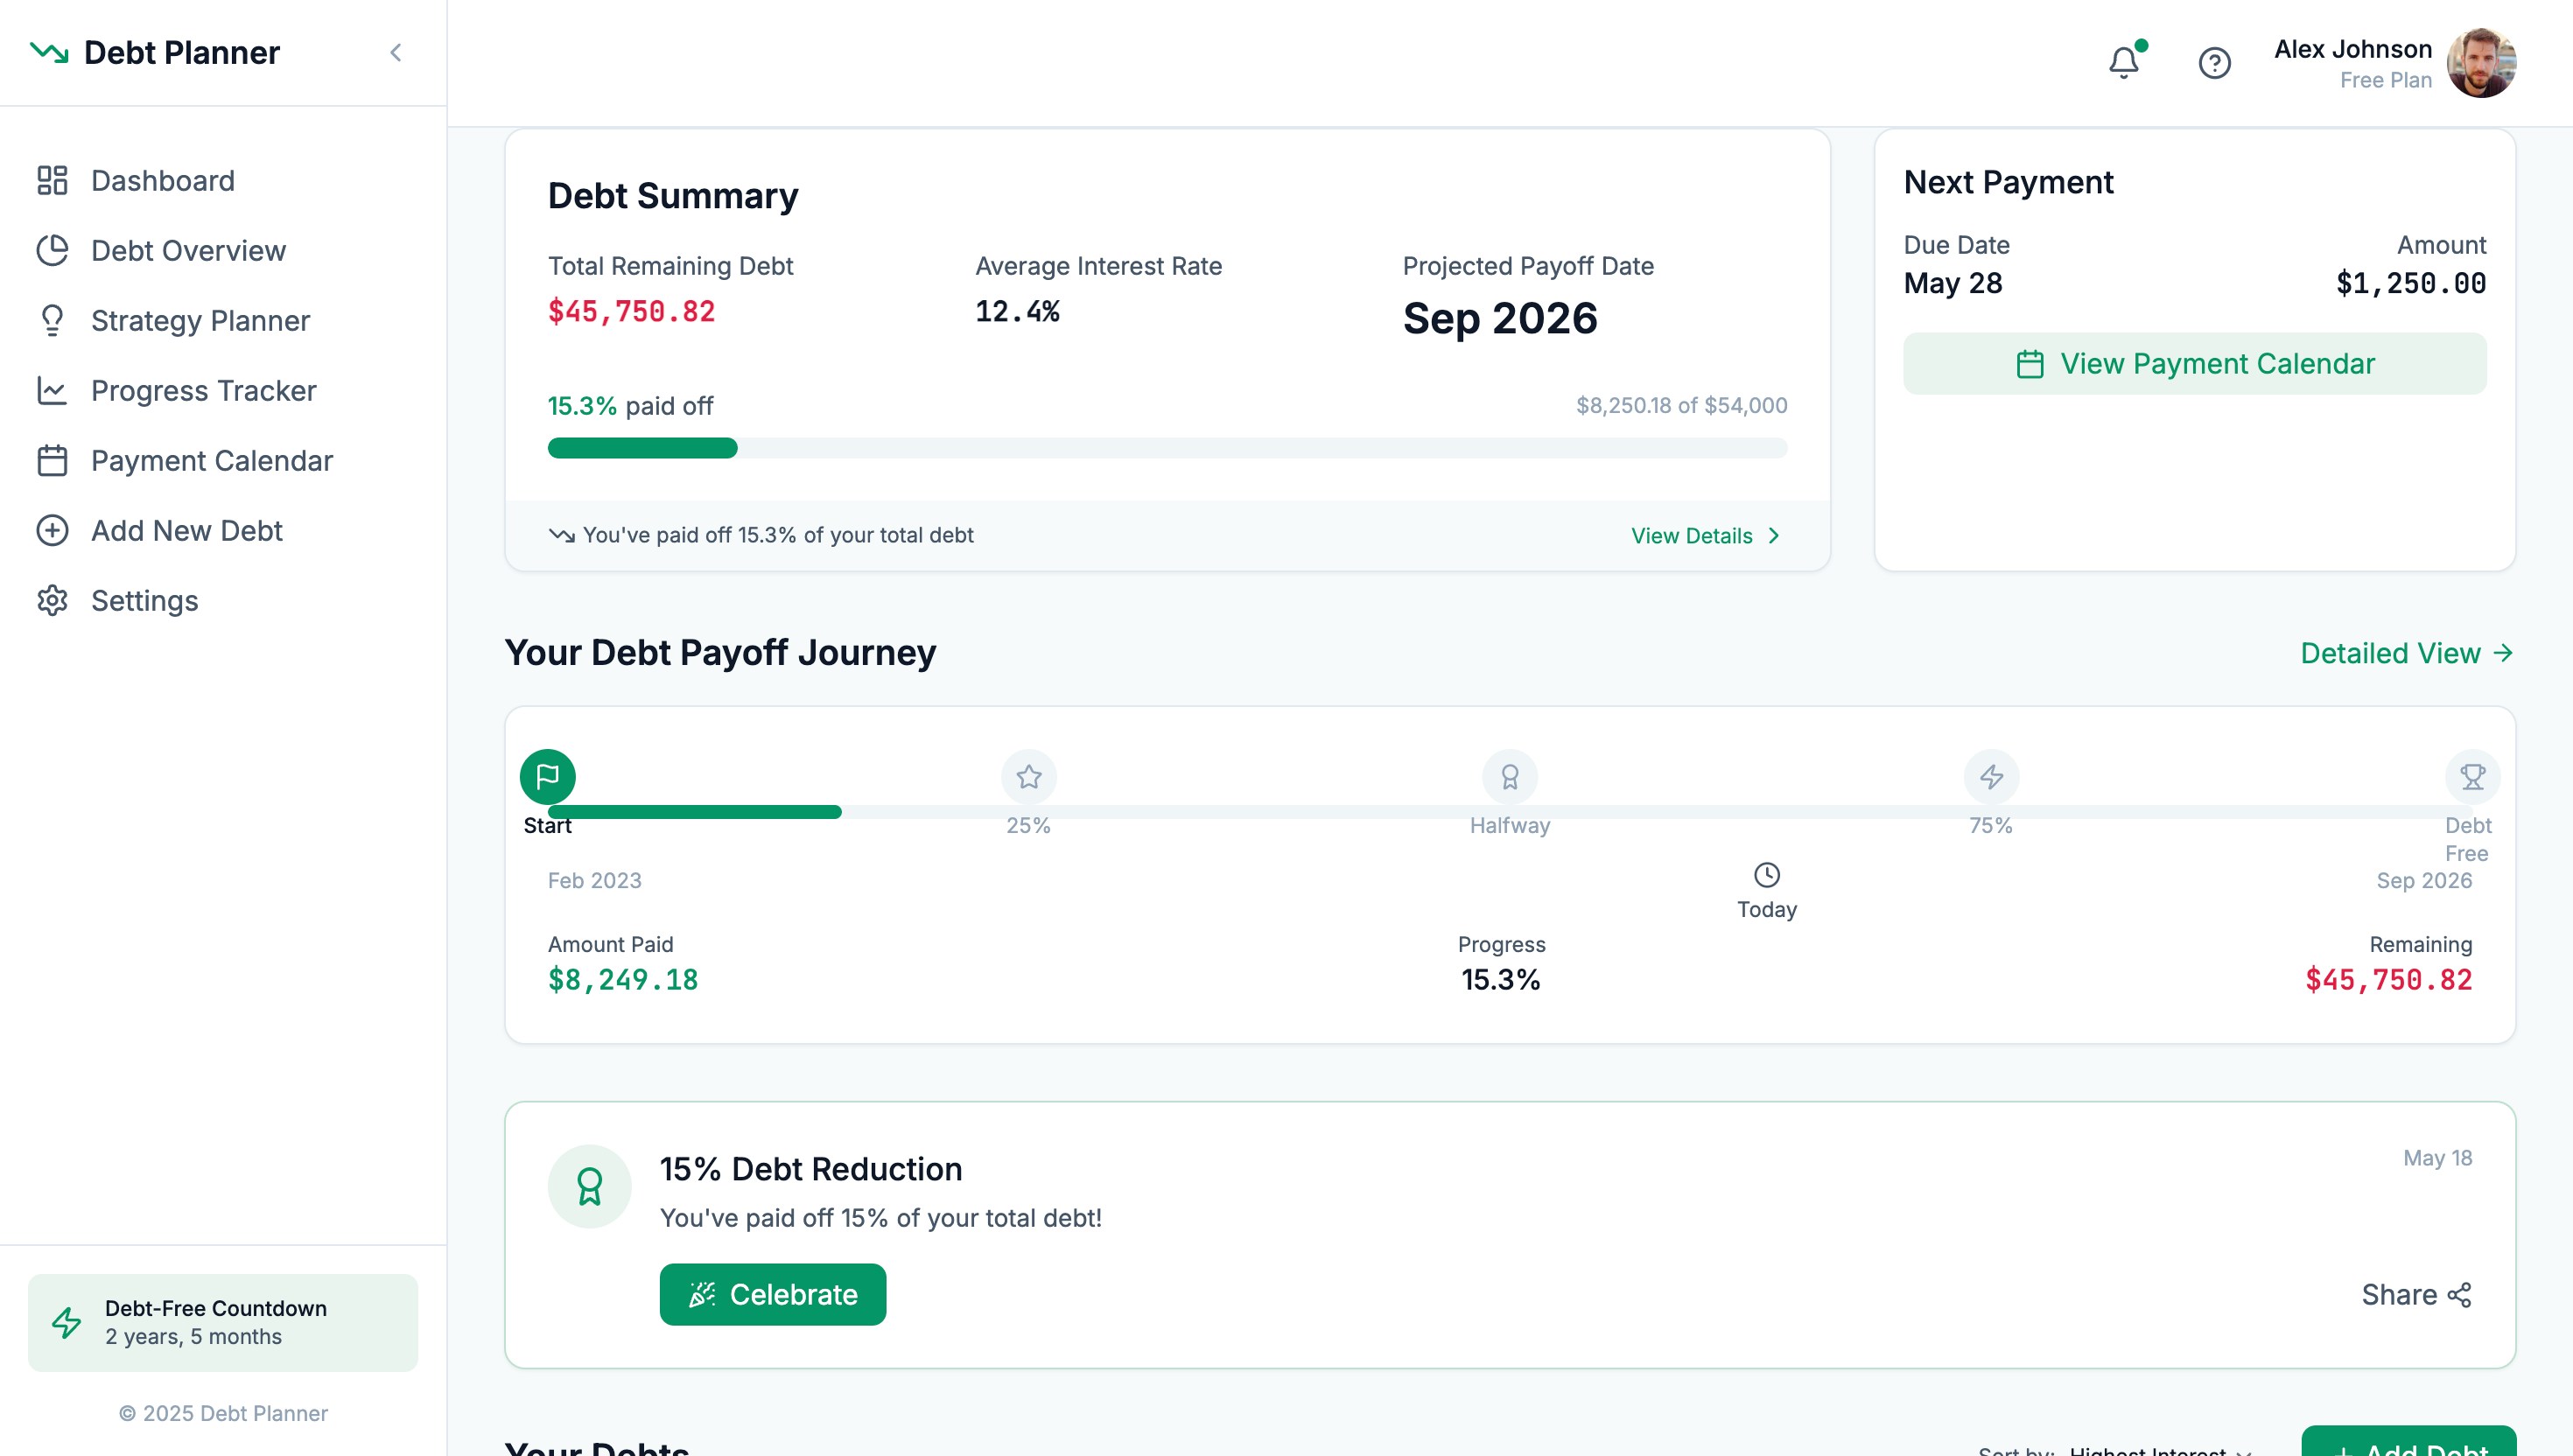Image resolution: width=2573 pixels, height=1456 pixels.
Task: Switch to Detailed View of payoff journey
Action: [2405, 653]
